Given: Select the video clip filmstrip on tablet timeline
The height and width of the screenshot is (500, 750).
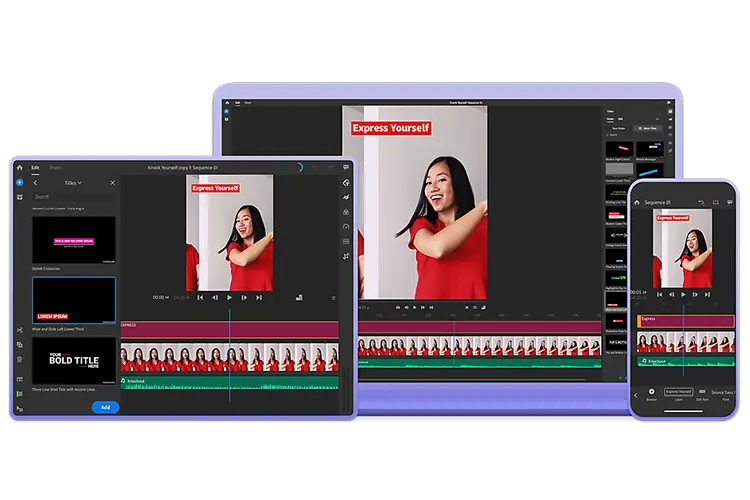Looking at the screenshot, I should [x=230, y=357].
